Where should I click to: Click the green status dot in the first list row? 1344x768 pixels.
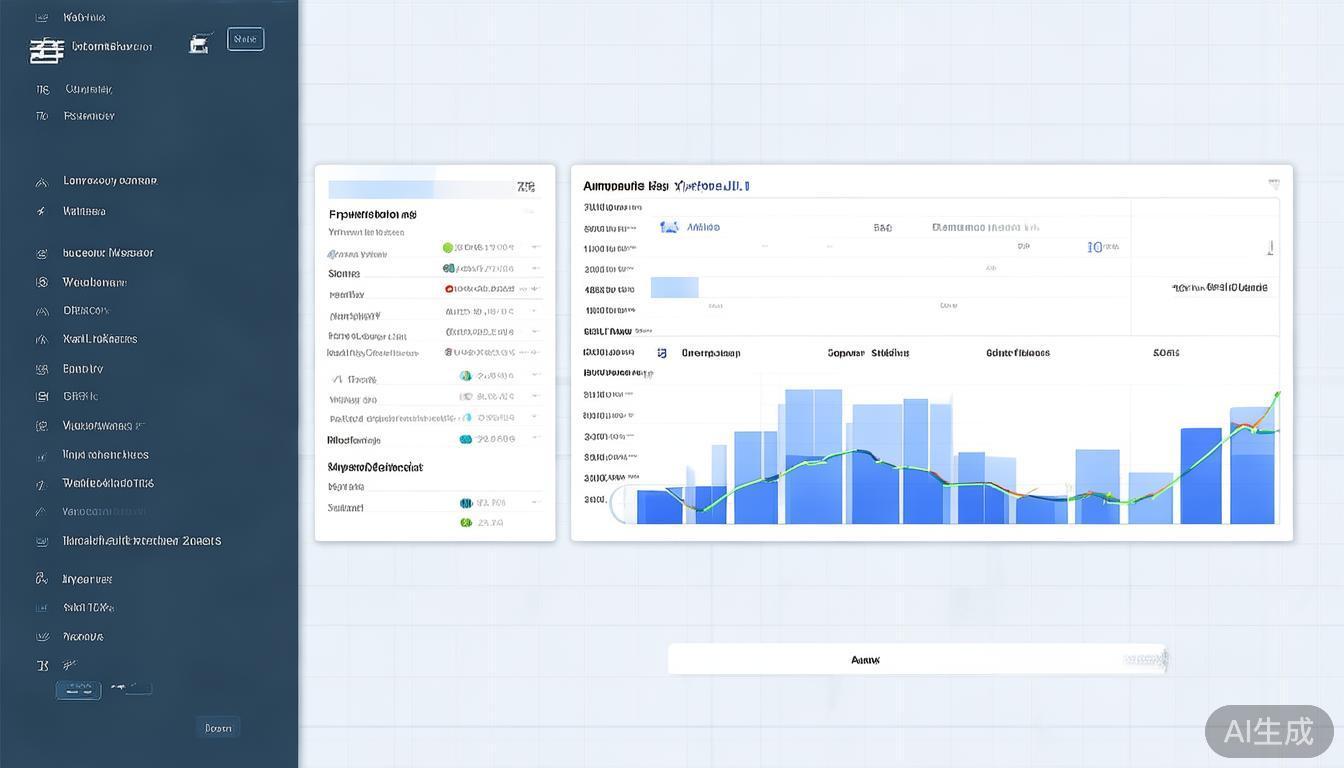[x=447, y=247]
